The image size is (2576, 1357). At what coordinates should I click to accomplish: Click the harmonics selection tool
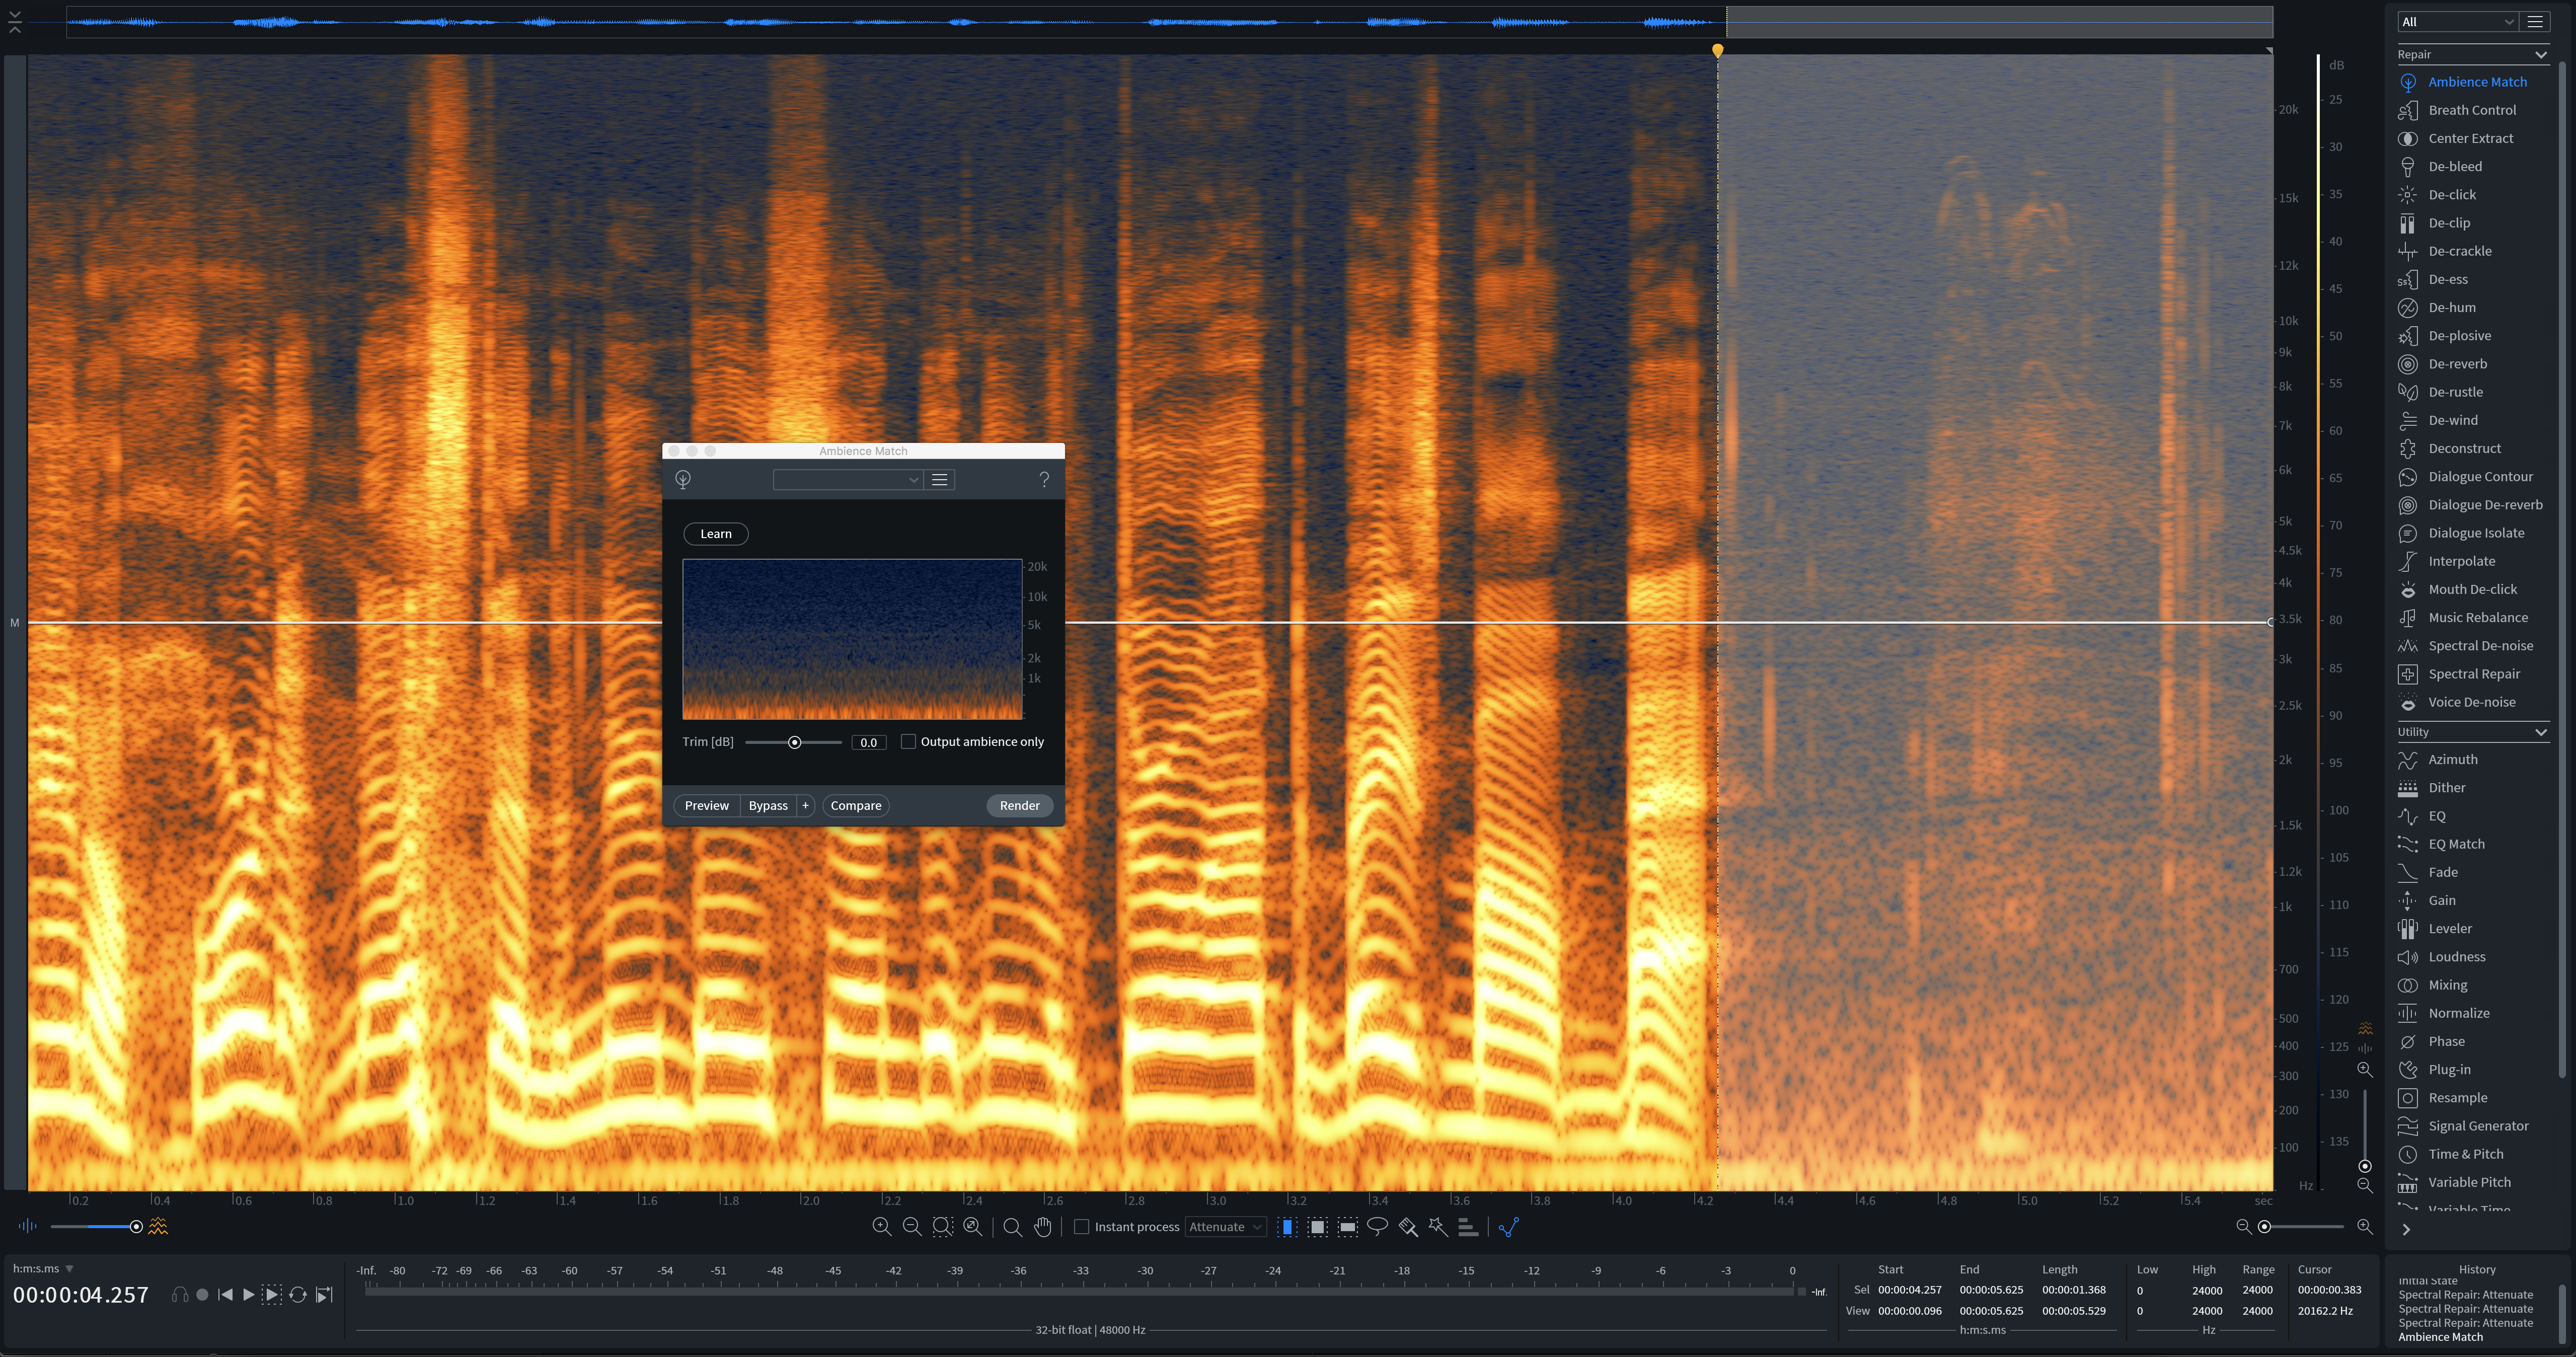click(x=1468, y=1227)
